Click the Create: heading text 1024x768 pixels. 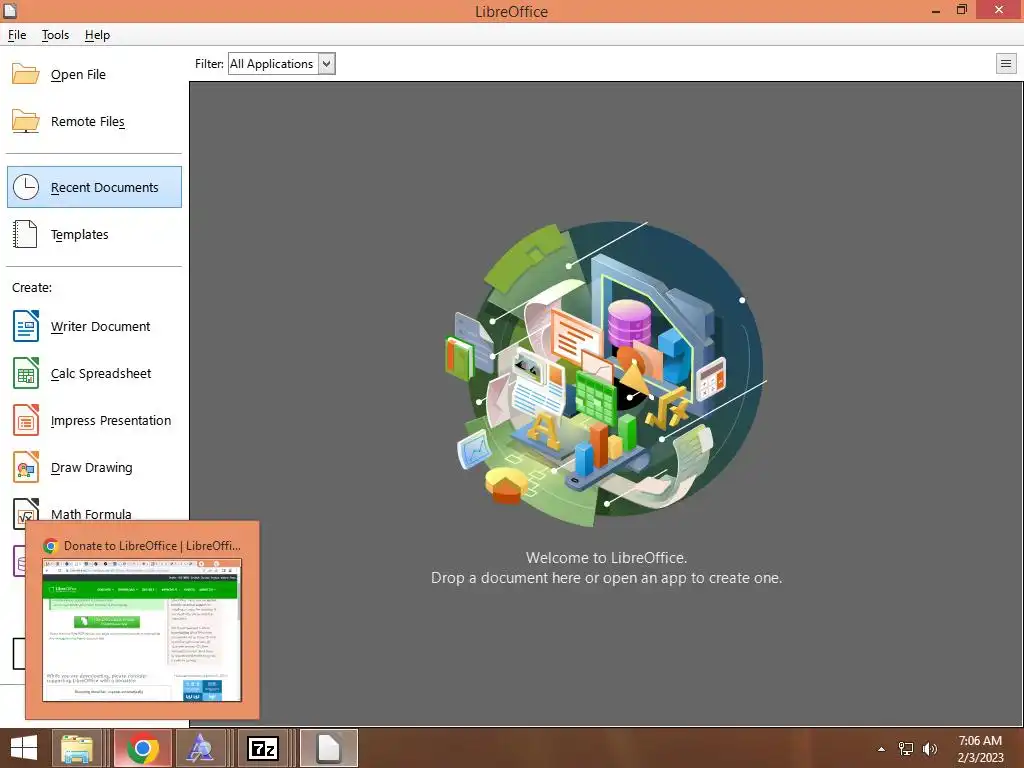pyautogui.click(x=32, y=287)
